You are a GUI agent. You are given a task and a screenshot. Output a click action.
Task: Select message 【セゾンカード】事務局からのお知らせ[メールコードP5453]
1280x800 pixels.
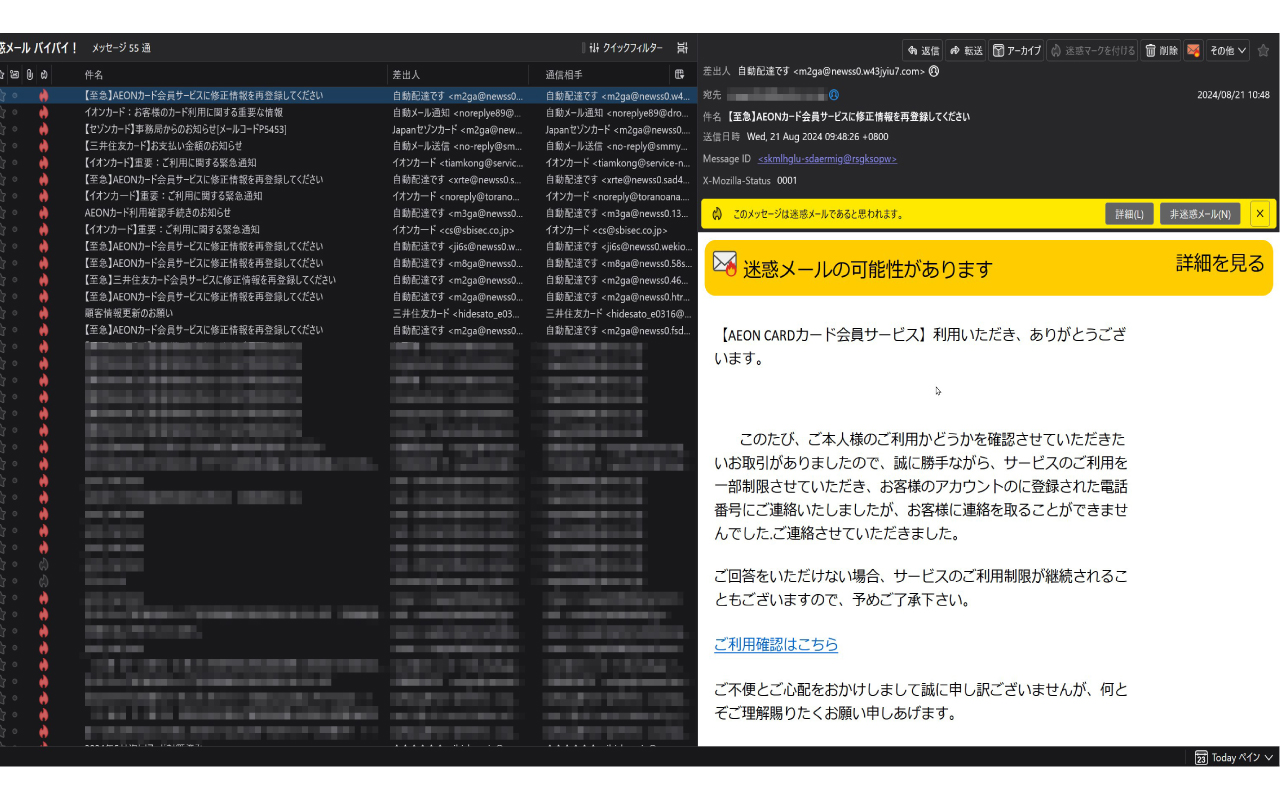(186, 130)
